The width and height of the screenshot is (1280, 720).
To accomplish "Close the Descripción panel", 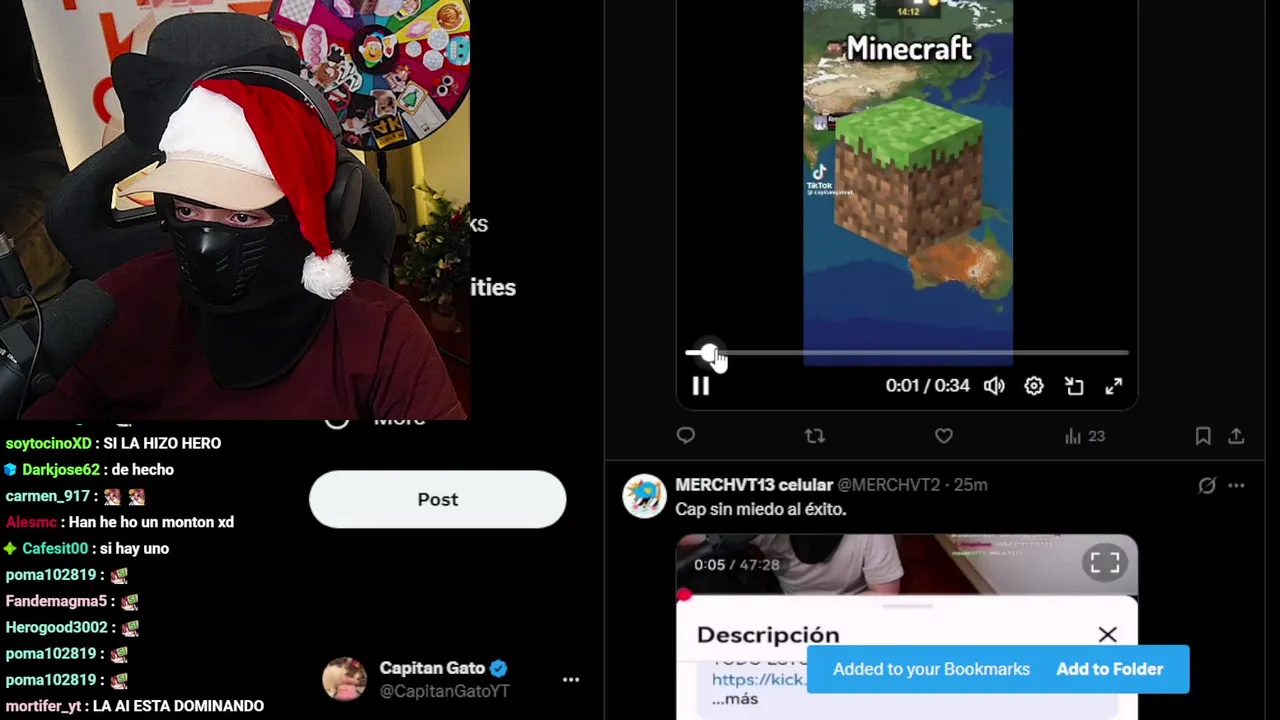I will coord(1108,635).
